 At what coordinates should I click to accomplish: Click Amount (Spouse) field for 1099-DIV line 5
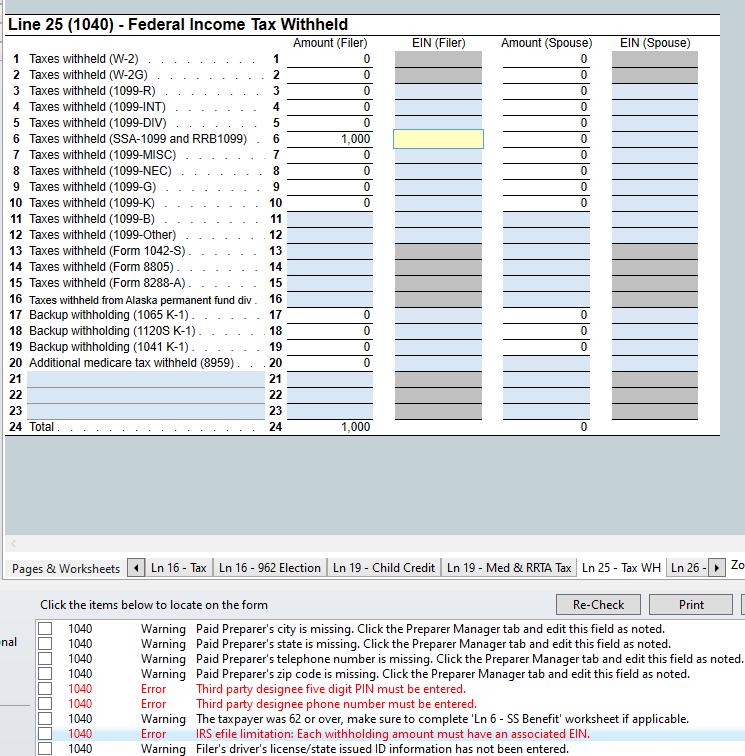[x=546, y=123]
